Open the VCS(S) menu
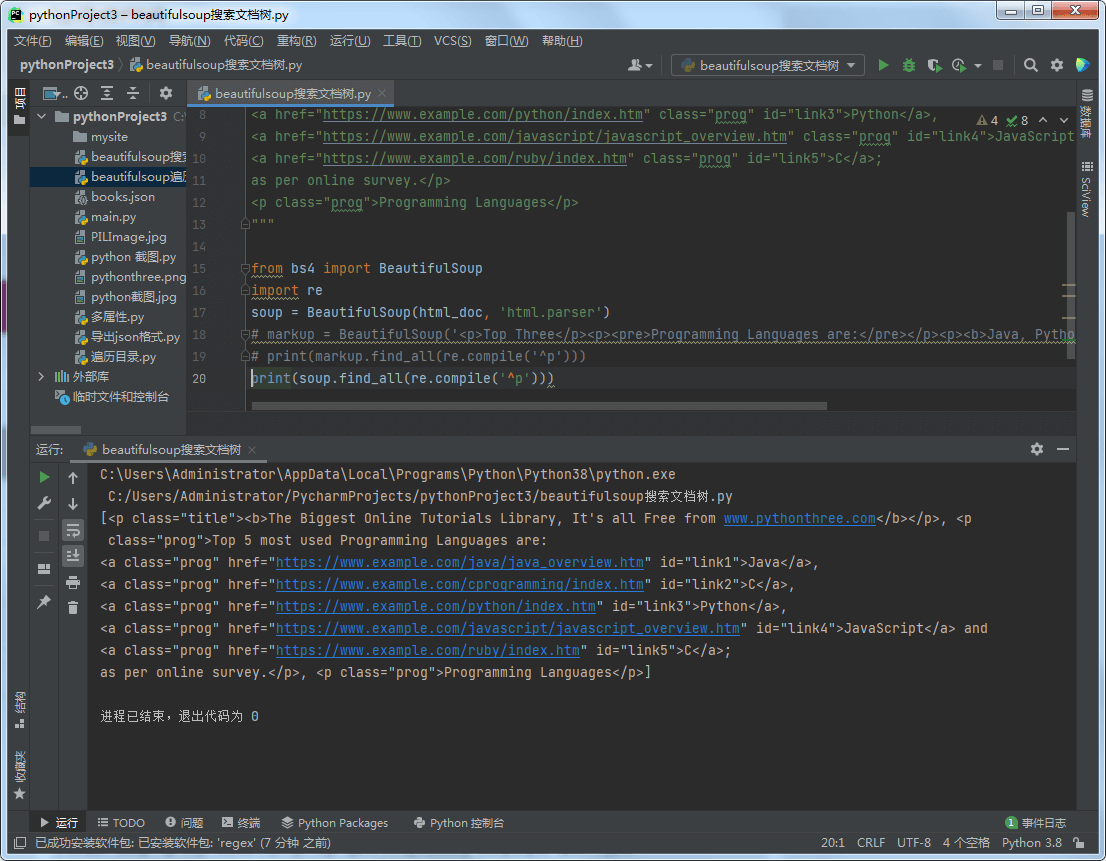Screen dimensions: 1106x861 [452, 41]
